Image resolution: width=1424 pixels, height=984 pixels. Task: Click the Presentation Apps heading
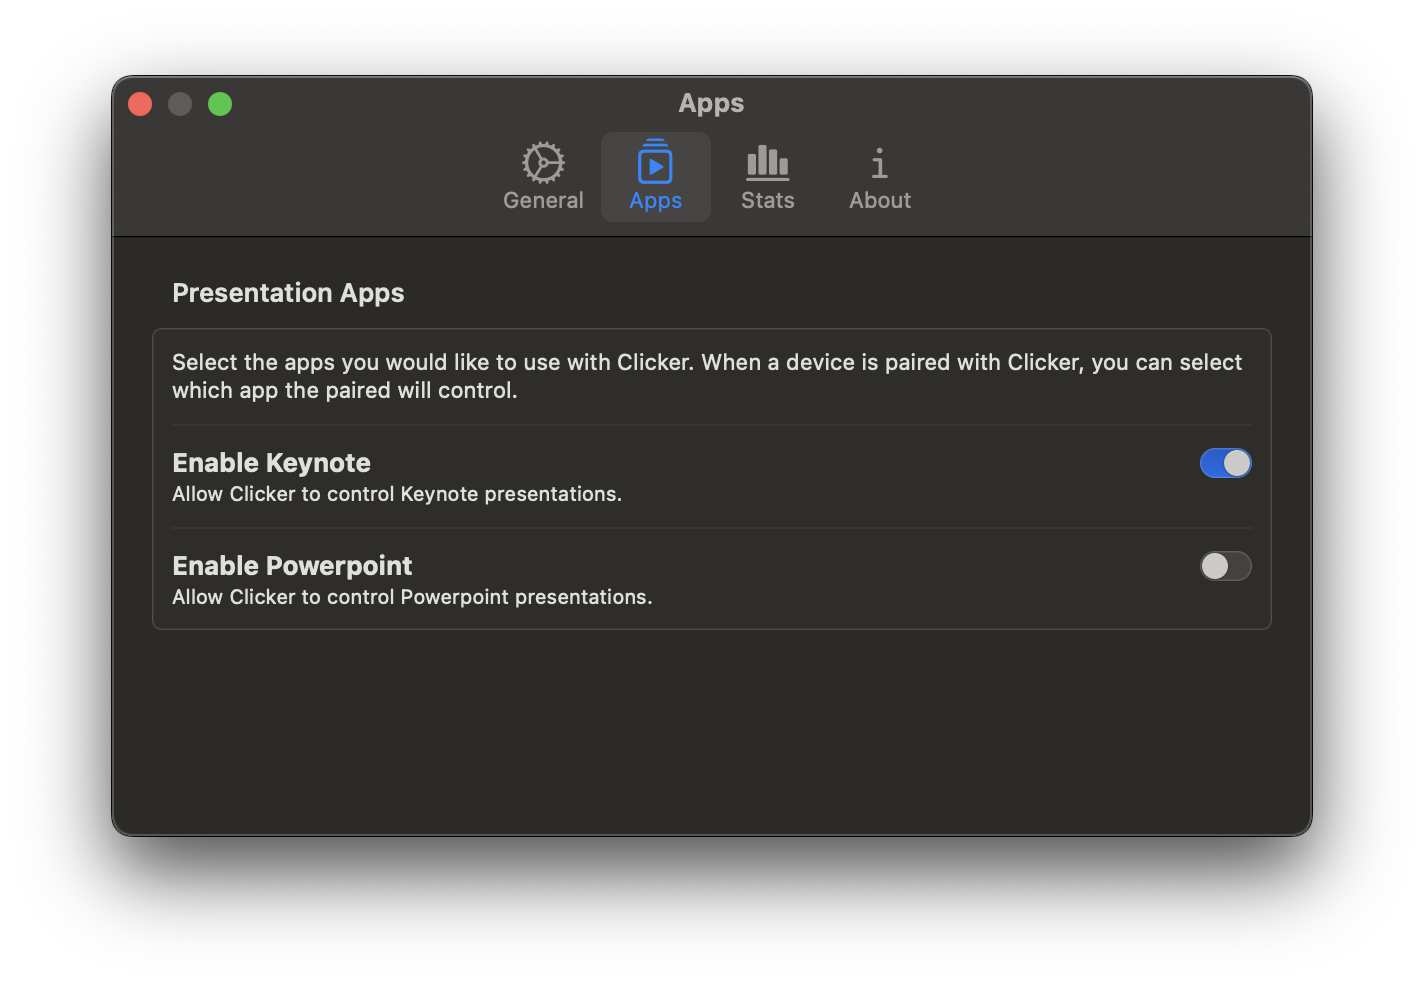click(288, 293)
